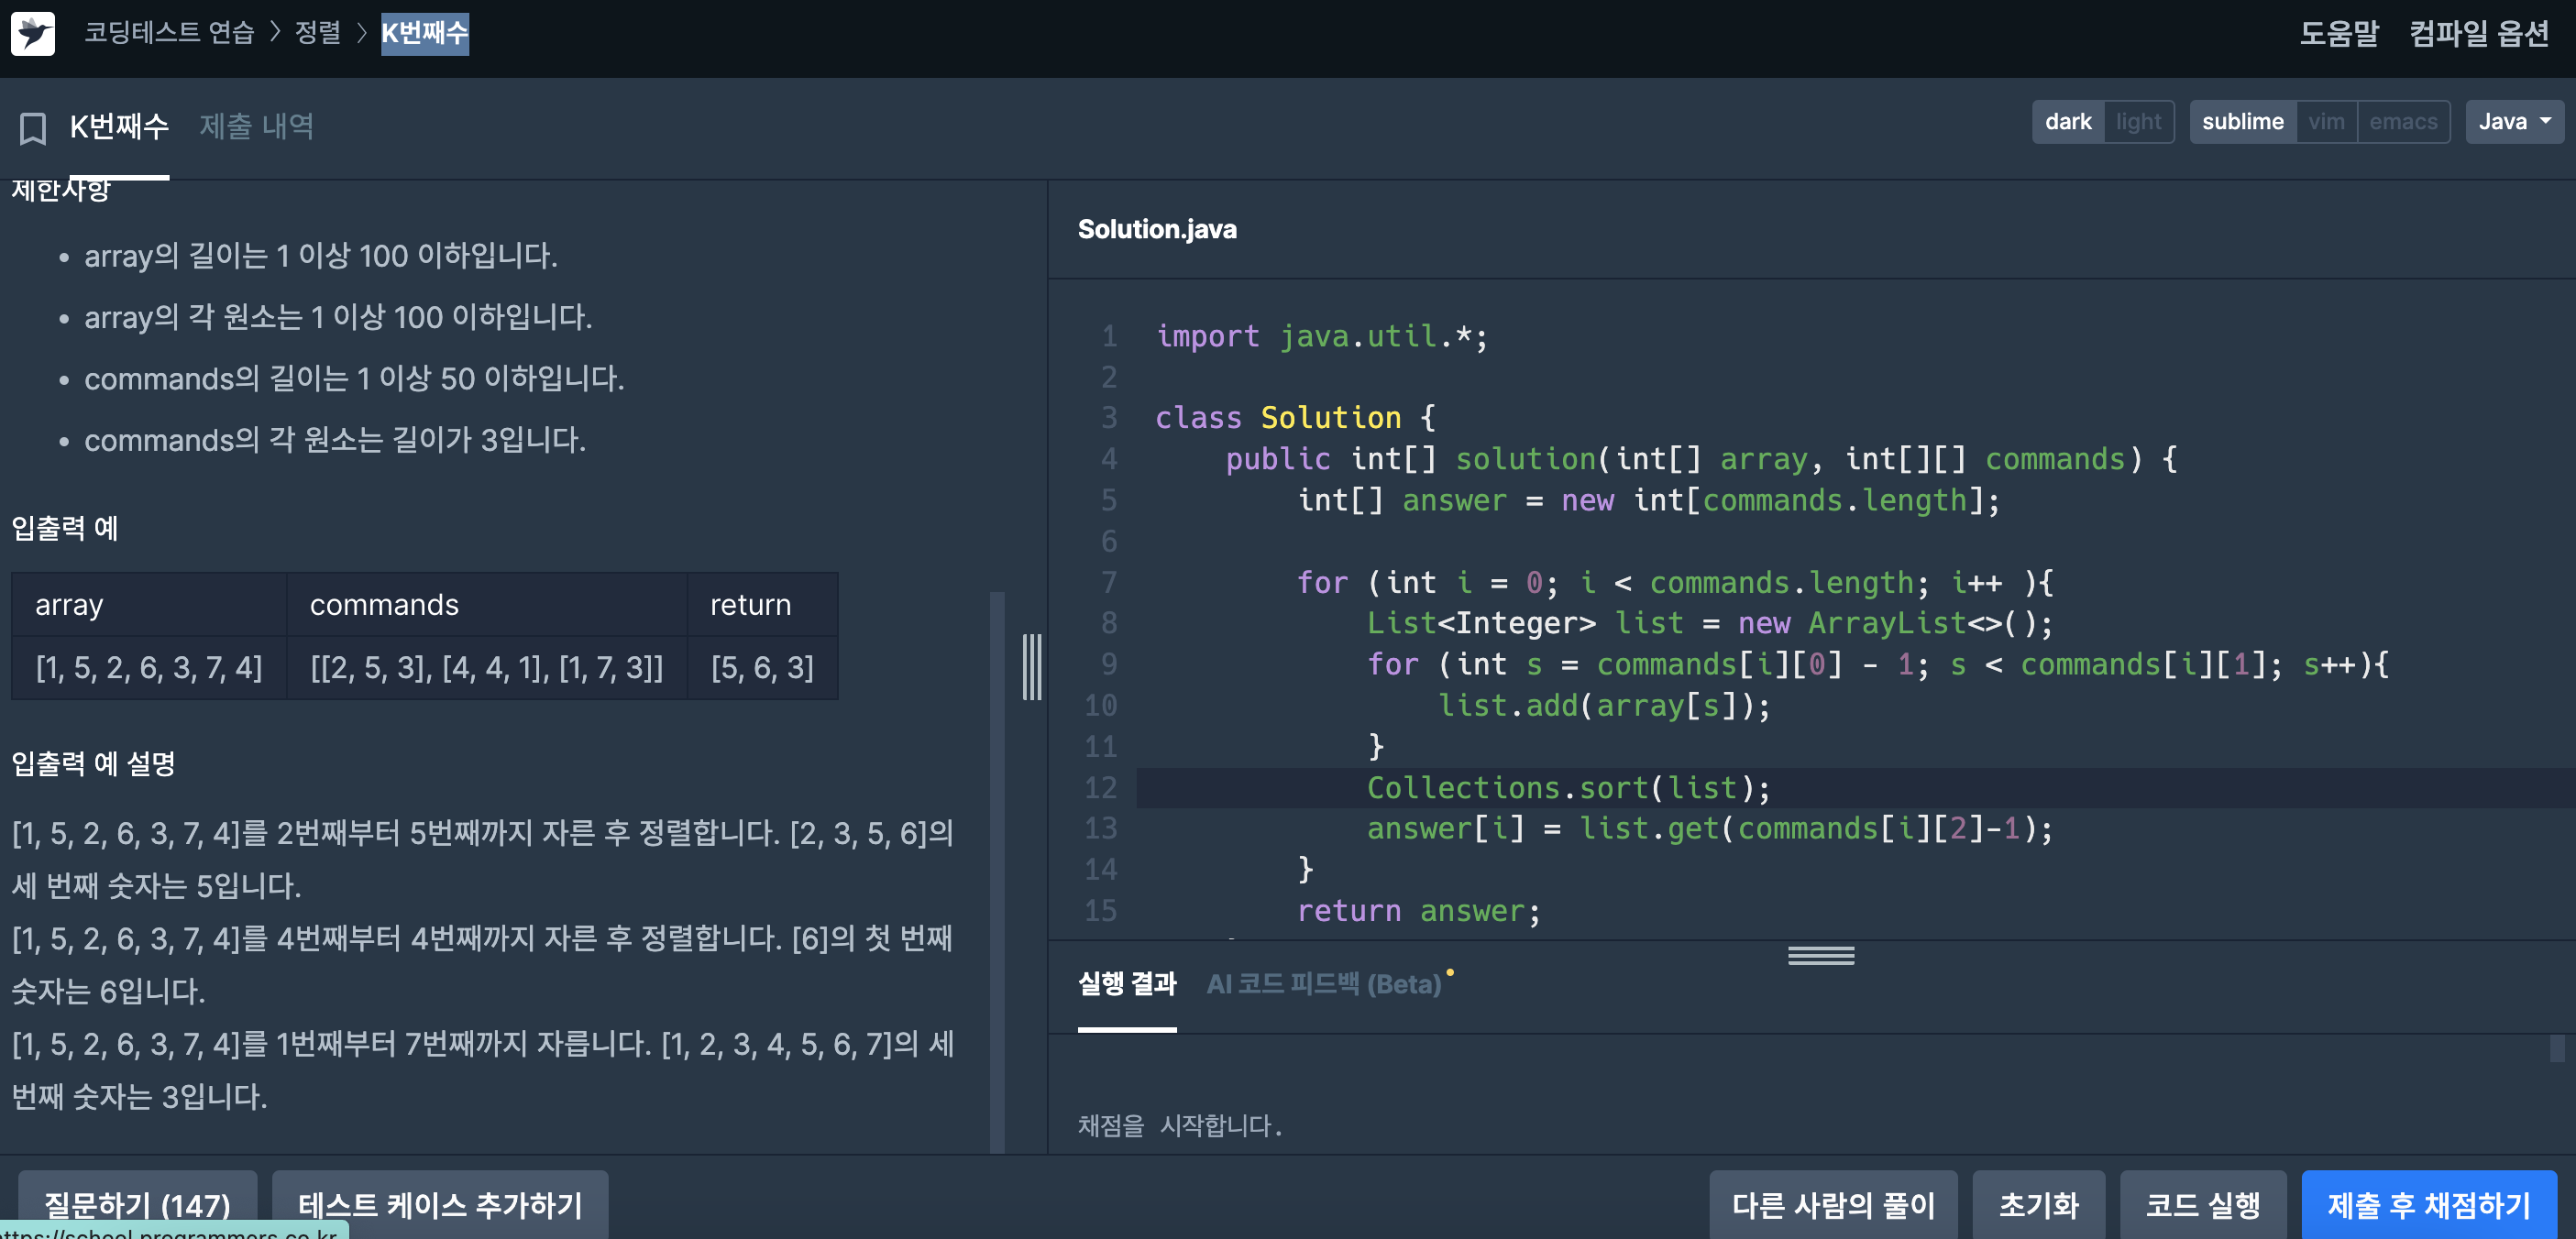This screenshot has height=1239, width=2576.
Task: Click 'array의 길이는 1 이상 100 이하입니다.' bullet
Action: [321, 256]
